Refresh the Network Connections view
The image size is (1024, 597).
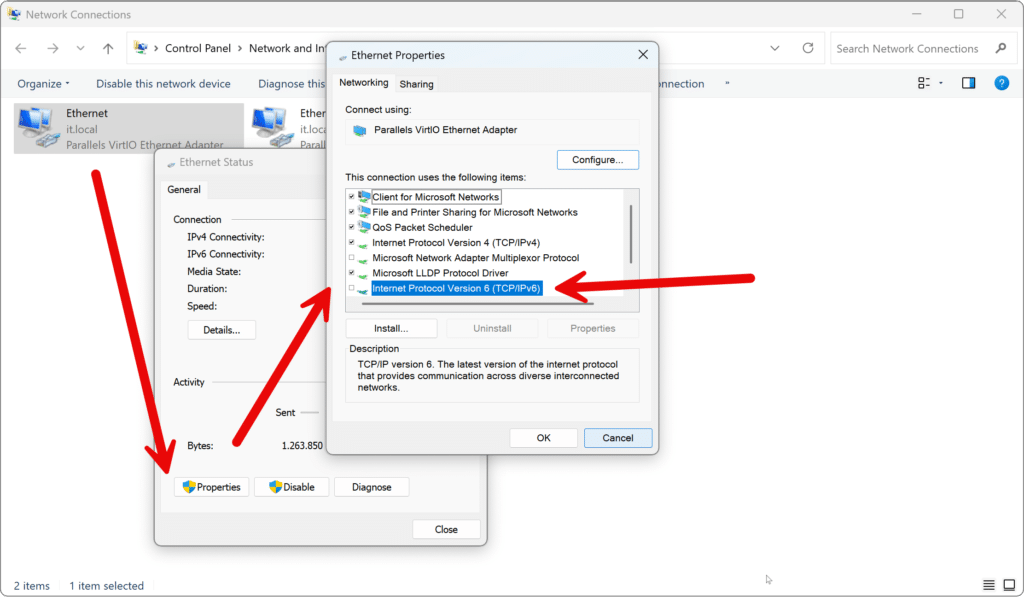806,48
